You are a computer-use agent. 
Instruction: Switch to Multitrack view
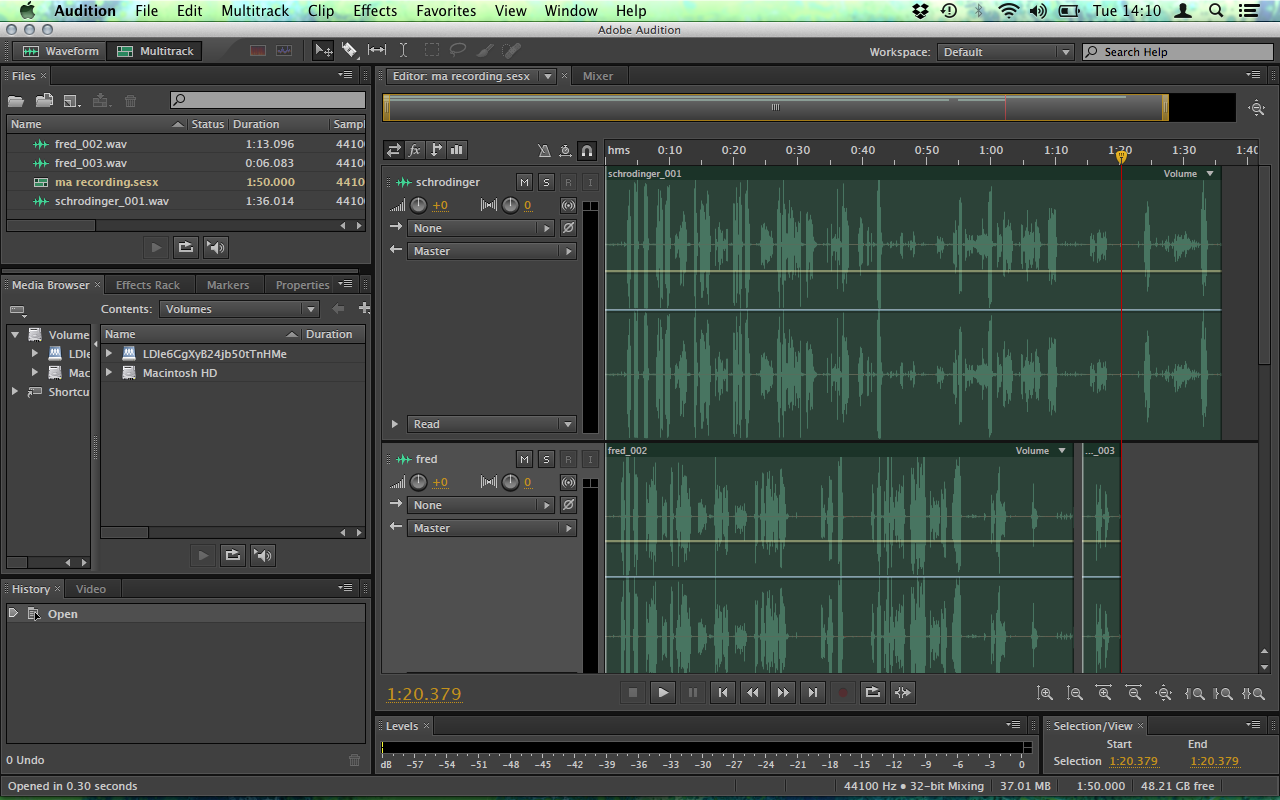coord(155,51)
